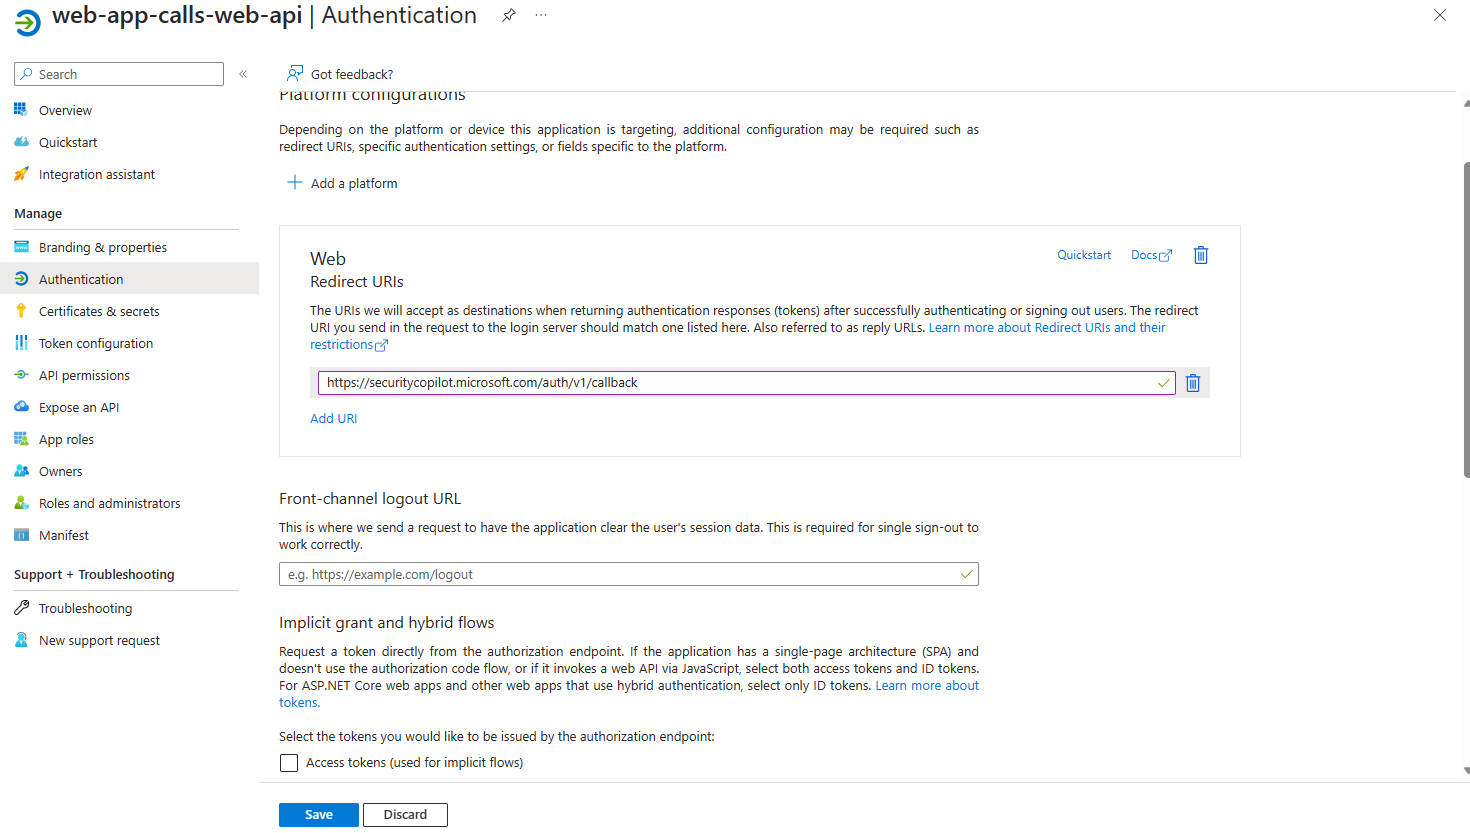Viewport: 1470px width, 833px height.
Task: Open the Manifest section
Action: (x=65, y=535)
